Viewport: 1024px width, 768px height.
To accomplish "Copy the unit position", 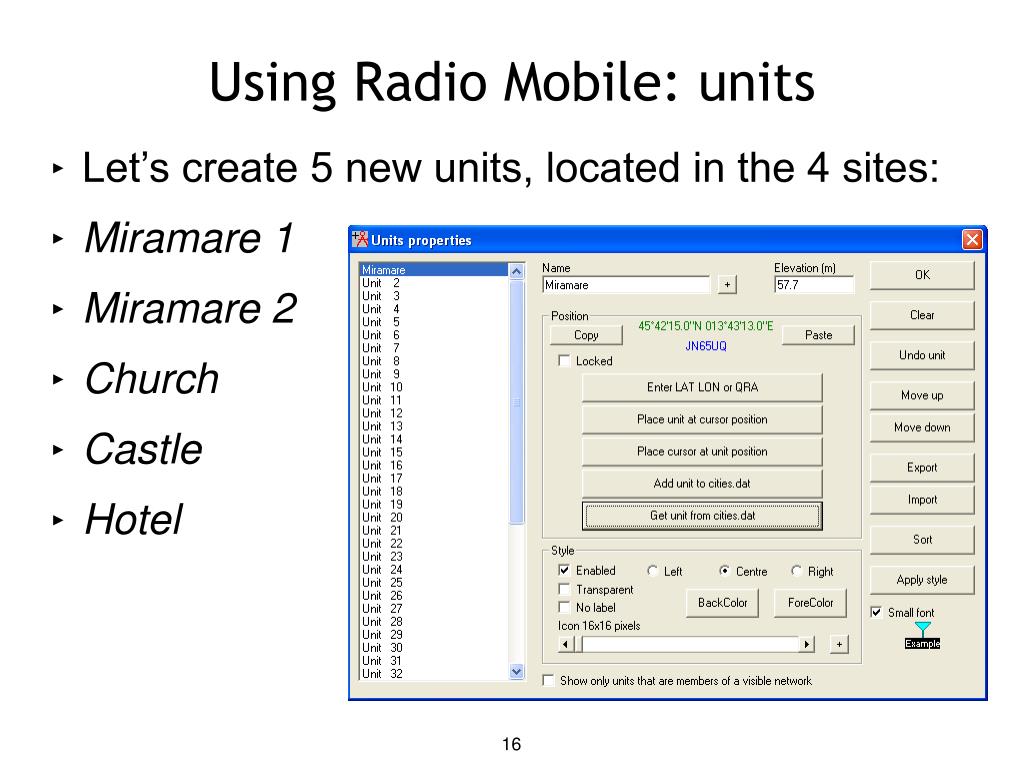I will [586, 335].
